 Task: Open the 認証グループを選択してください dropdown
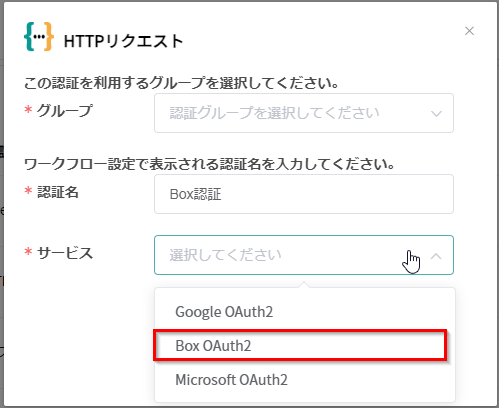tap(304, 113)
